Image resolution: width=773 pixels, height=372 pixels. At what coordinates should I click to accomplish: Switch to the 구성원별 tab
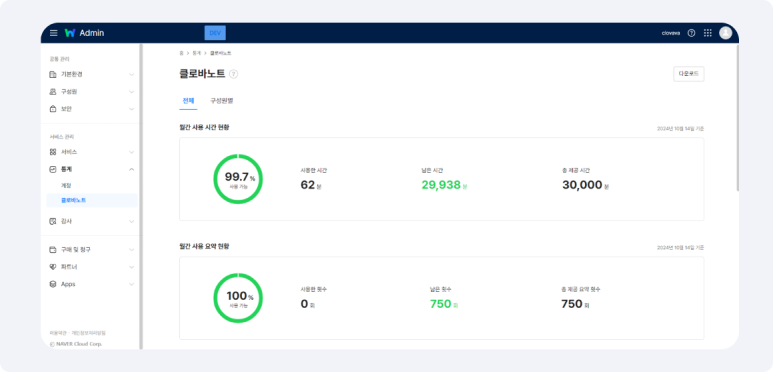[221, 101]
